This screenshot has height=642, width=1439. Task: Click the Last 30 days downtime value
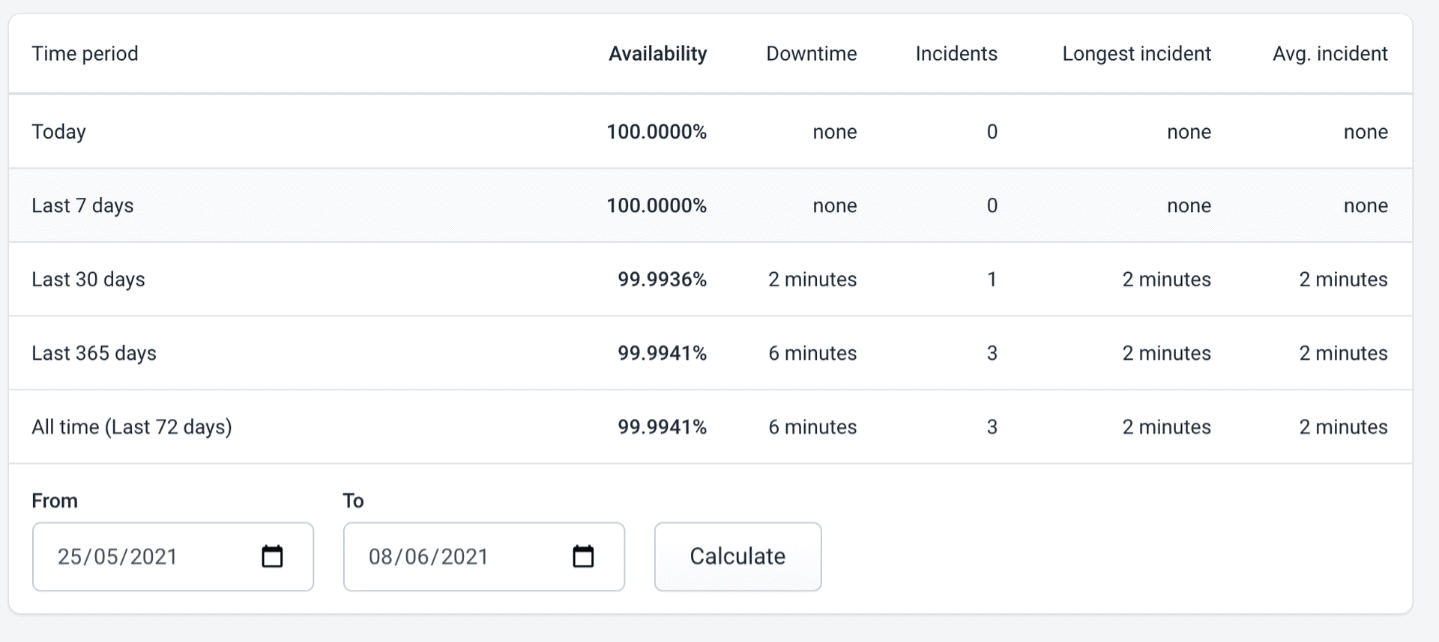tap(812, 280)
